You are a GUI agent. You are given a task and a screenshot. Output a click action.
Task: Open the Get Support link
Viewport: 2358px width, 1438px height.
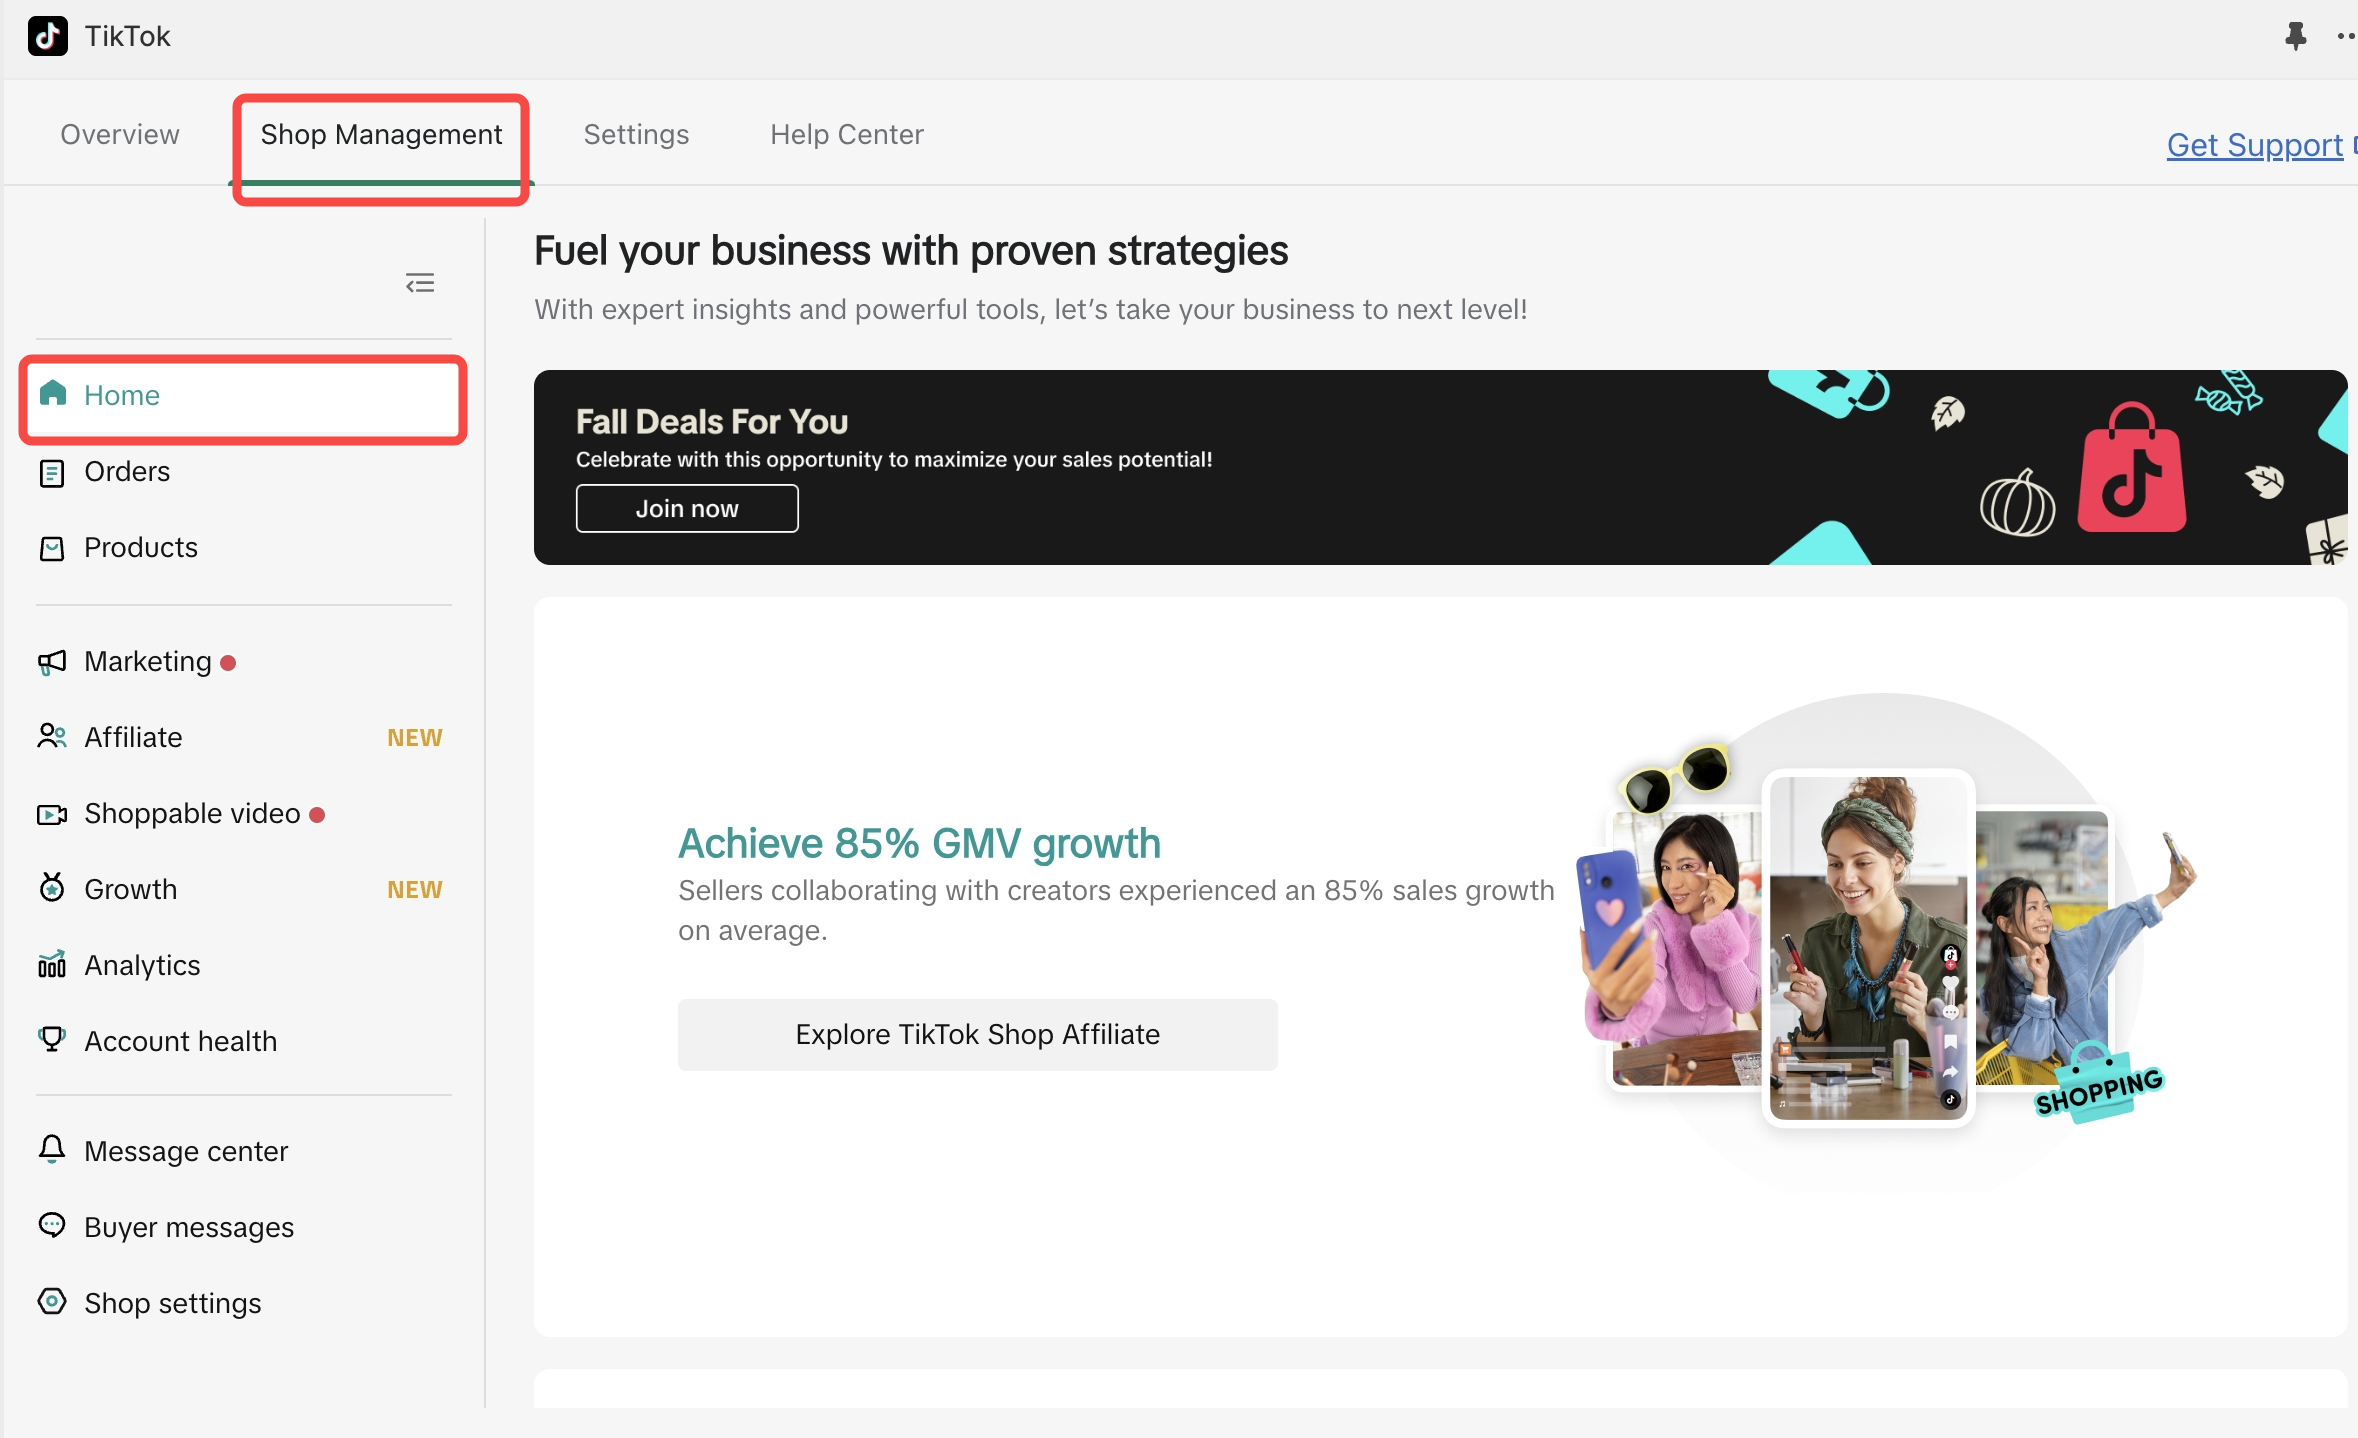point(2254,145)
